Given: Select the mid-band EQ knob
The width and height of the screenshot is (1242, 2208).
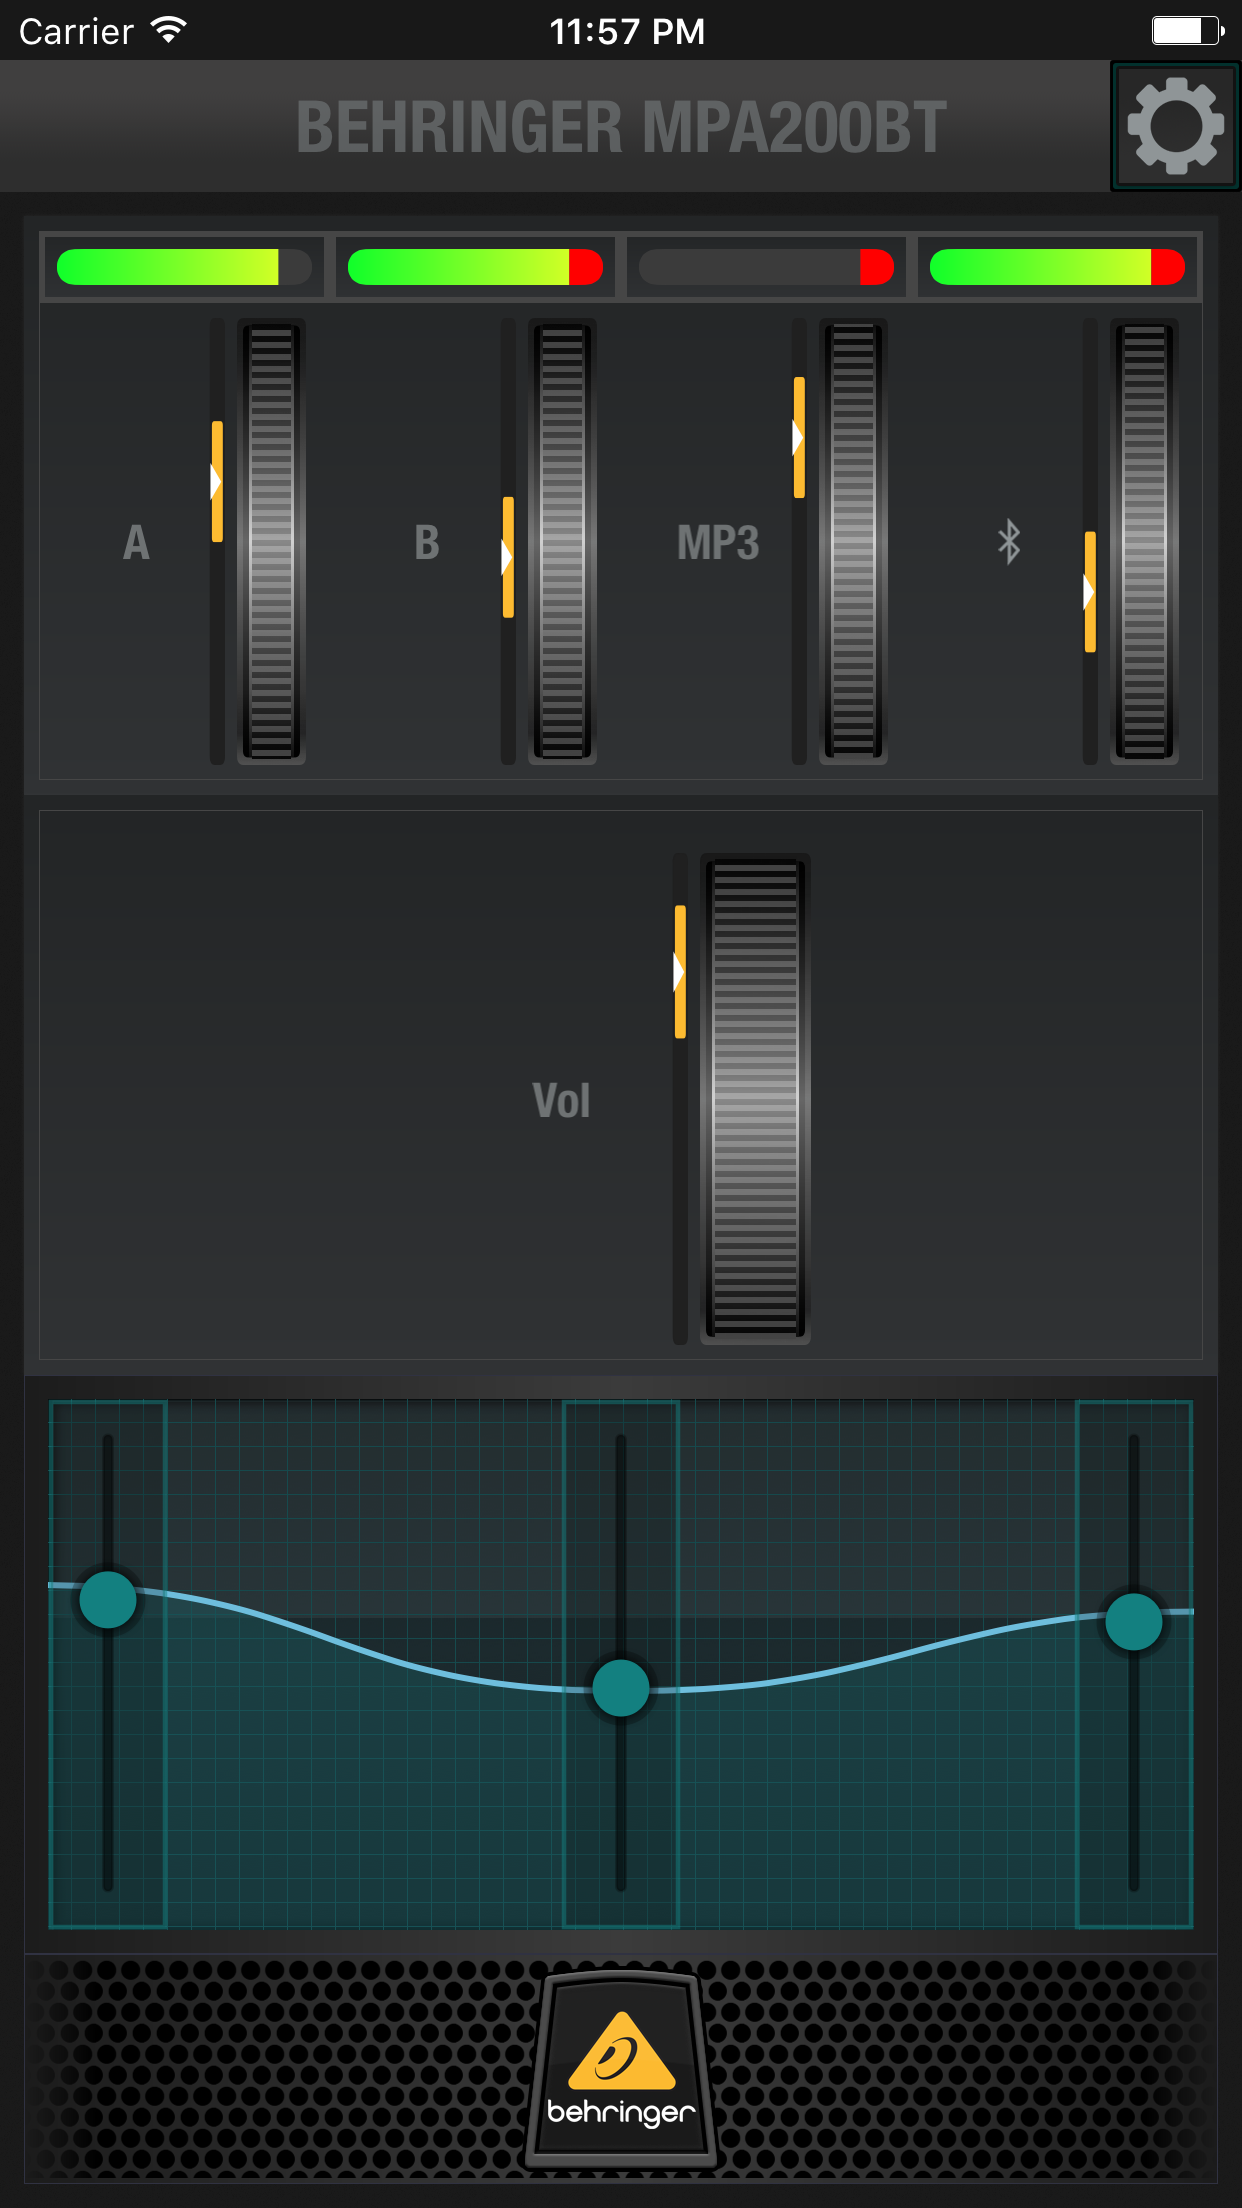Looking at the screenshot, I should (621, 1688).
